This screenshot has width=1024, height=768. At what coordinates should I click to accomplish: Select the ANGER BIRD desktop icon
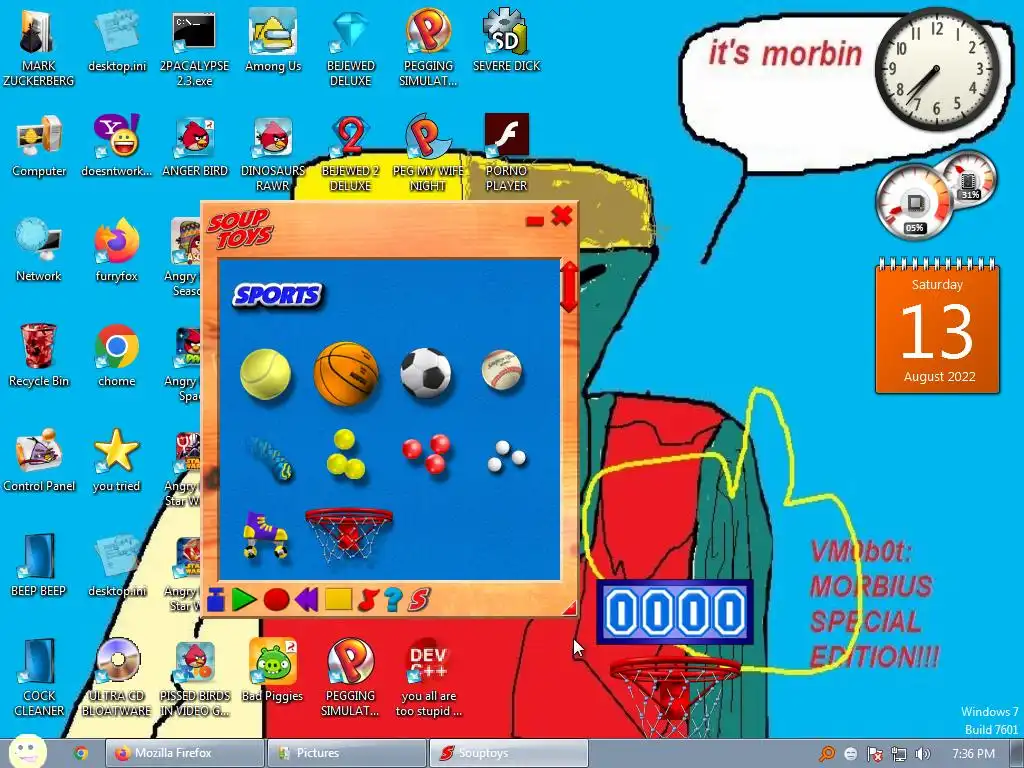pyautogui.click(x=195, y=146)
